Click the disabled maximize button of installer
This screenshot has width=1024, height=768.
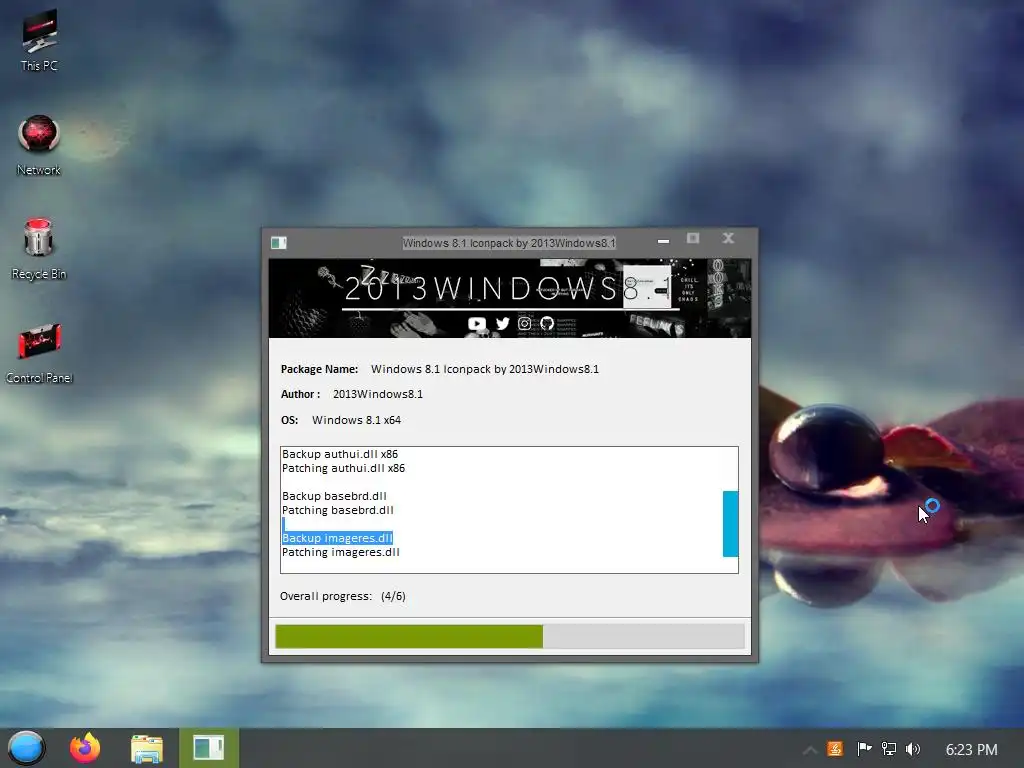click(693, 238)
